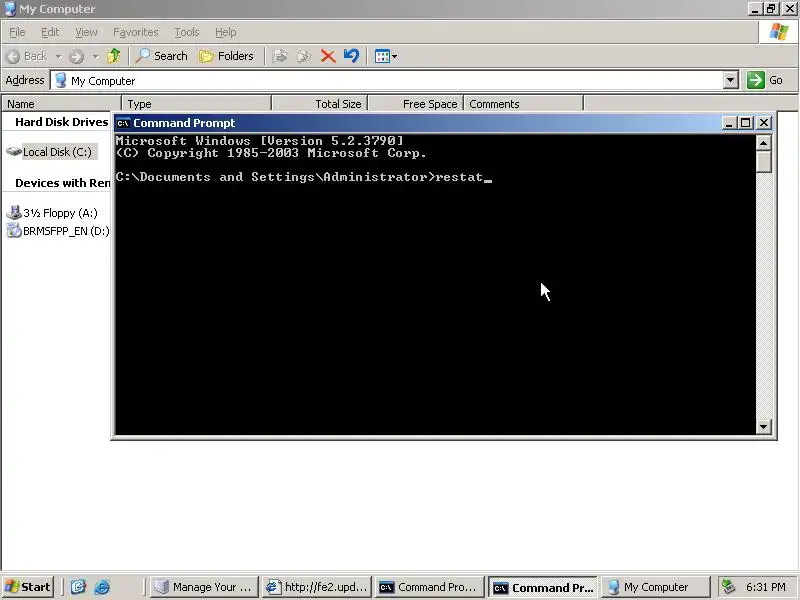This screenshot has width=800, height=600.
Task: Launch Internet Explorer from quick launch
Action: (x=102, y=587)
